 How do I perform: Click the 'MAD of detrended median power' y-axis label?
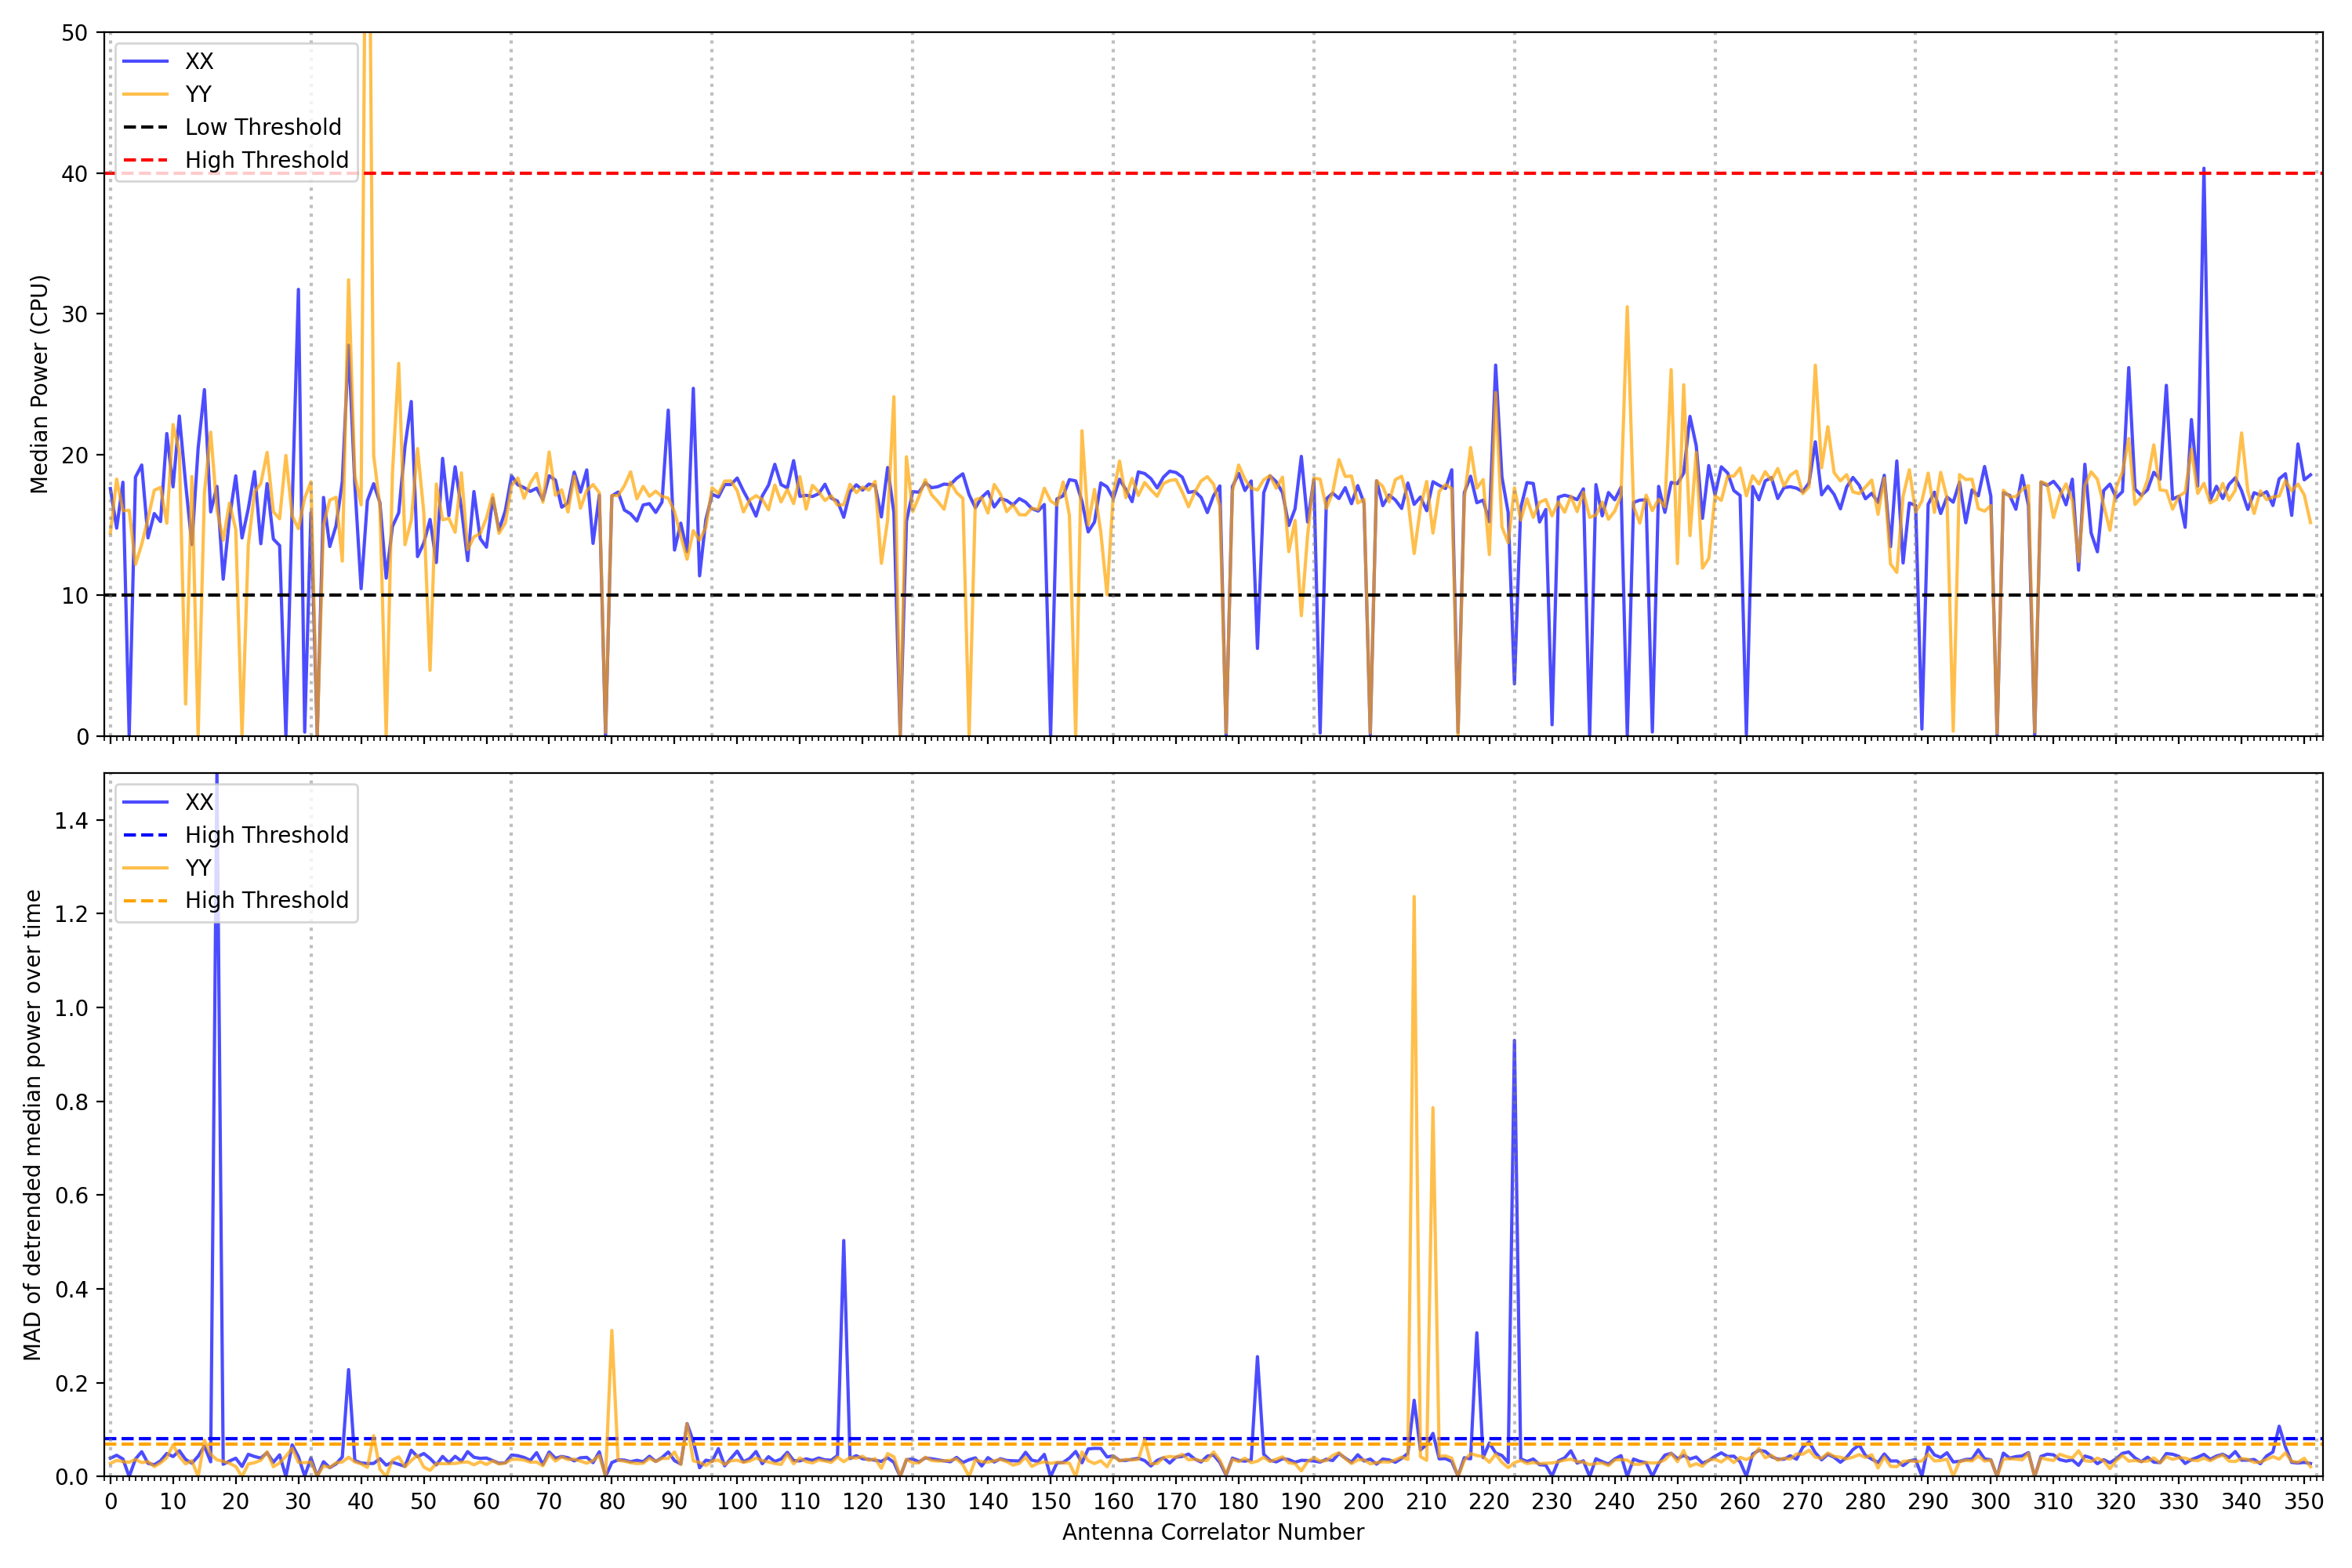[x=32, y=1124]
